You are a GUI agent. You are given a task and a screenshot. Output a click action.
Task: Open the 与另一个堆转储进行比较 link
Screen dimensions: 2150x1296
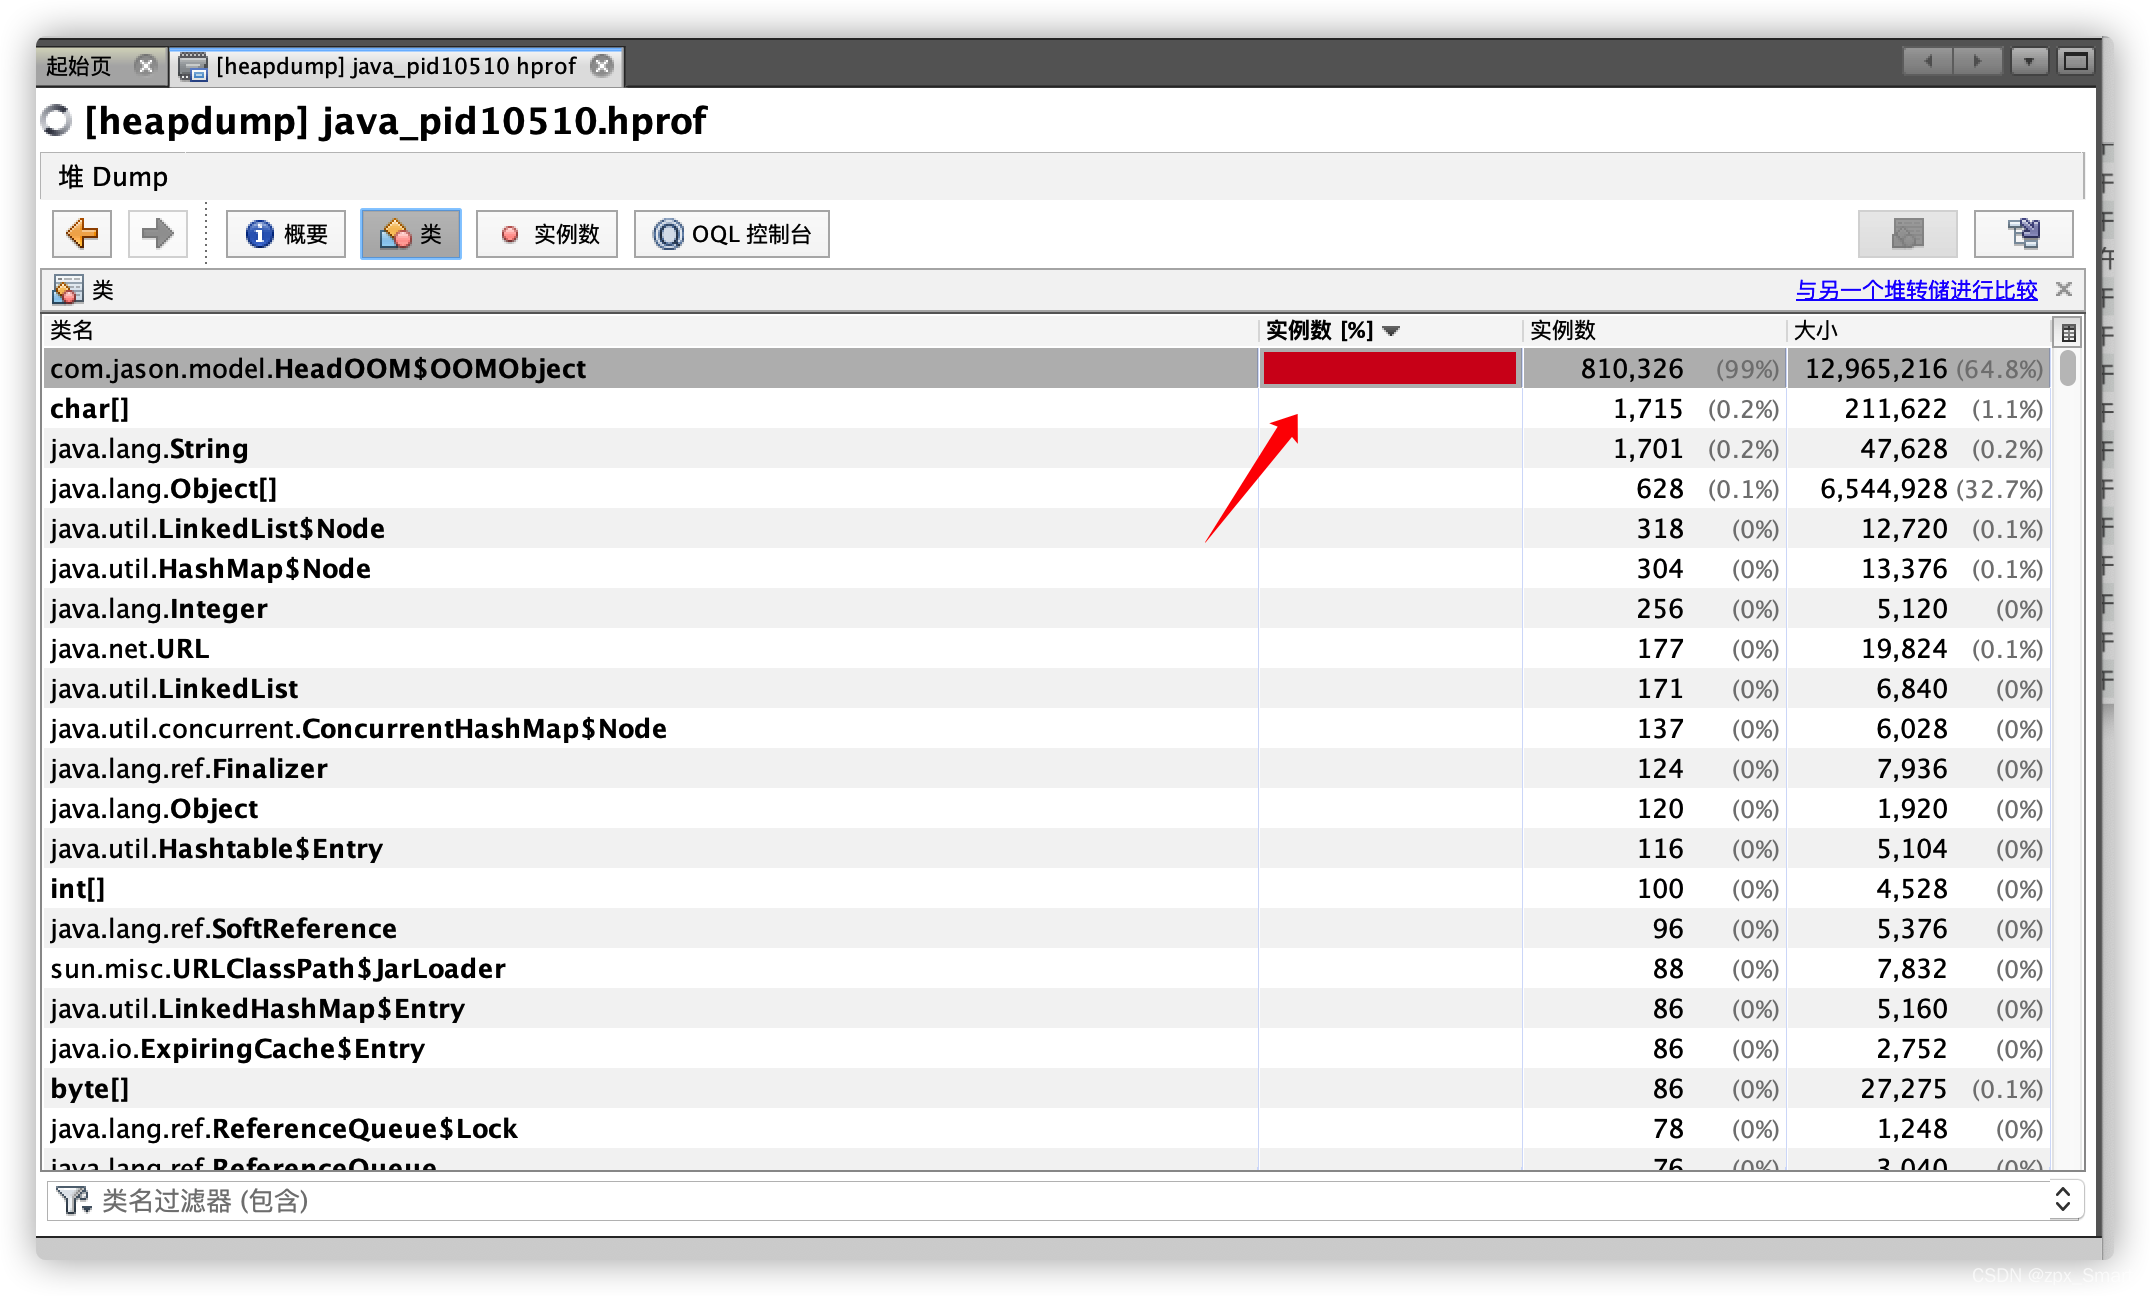pos(1916,289)
